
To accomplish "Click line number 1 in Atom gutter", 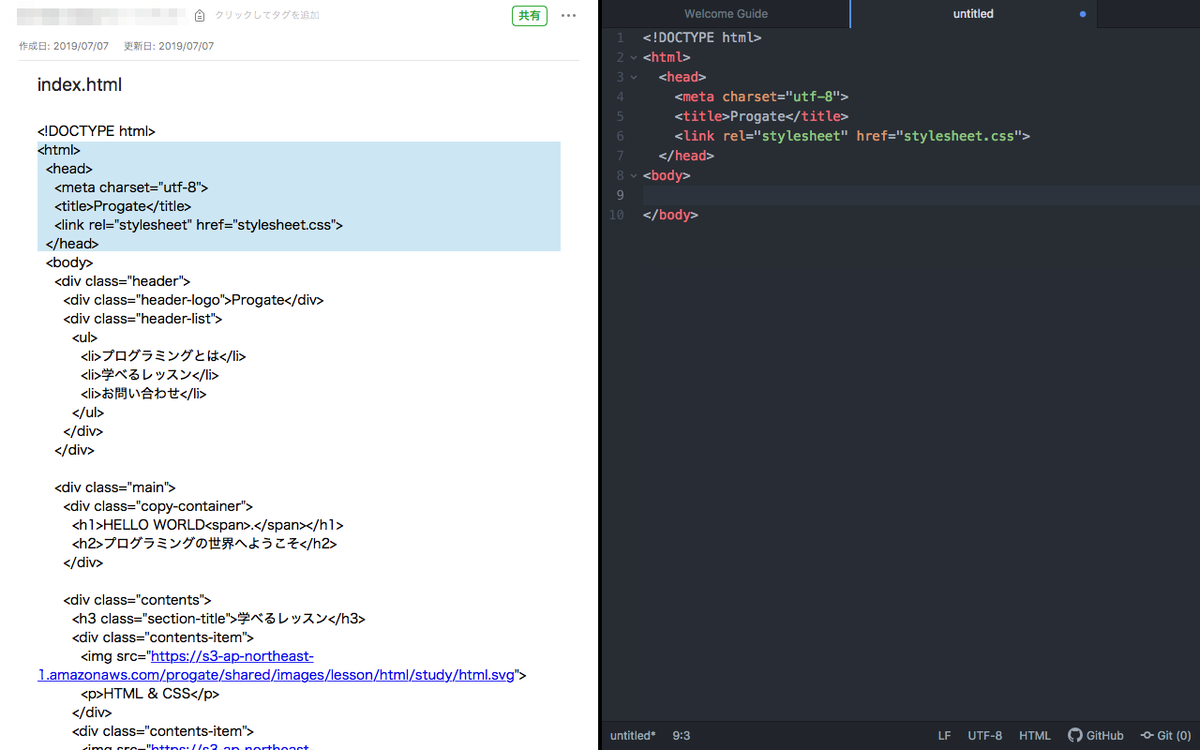I will click(x=620, y=38).
